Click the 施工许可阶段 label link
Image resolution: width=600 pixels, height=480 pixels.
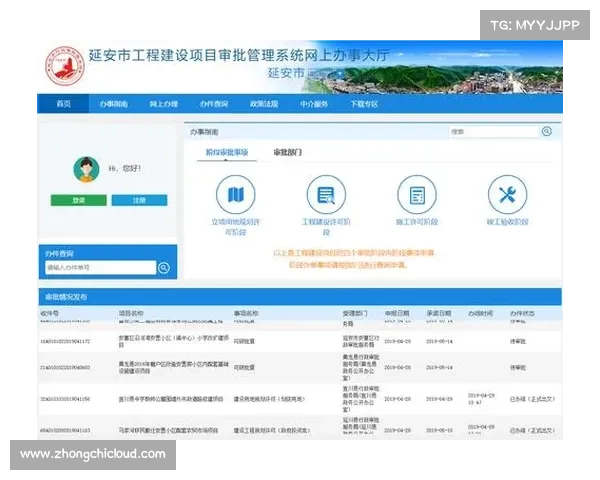[417, 222]
